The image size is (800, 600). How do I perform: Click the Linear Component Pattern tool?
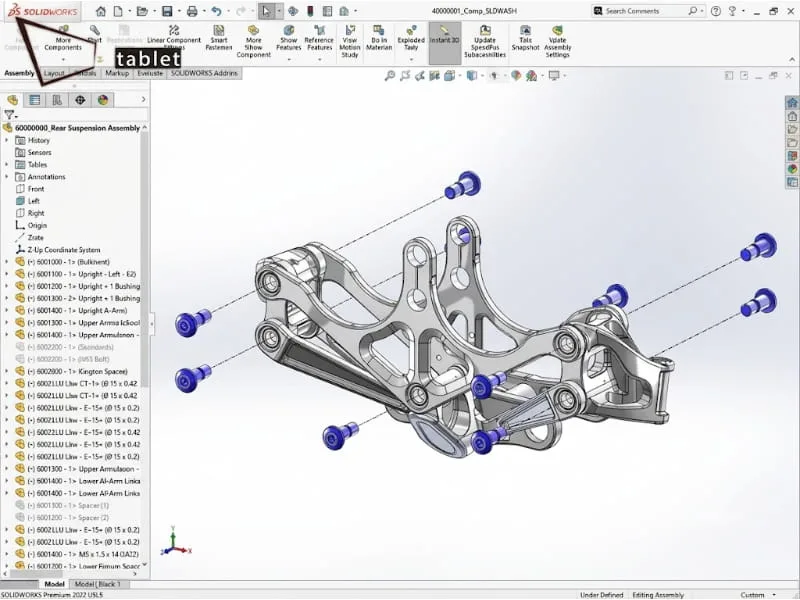(174, 38)
